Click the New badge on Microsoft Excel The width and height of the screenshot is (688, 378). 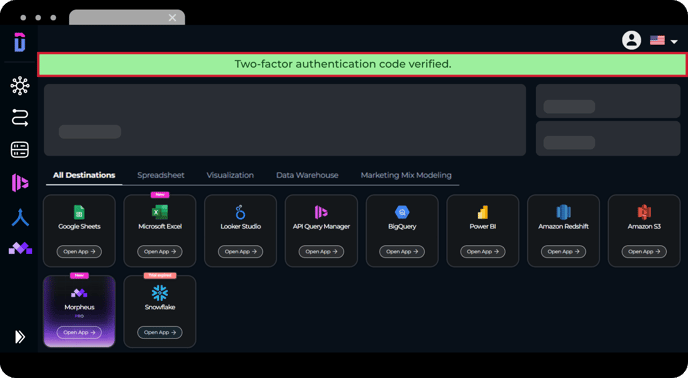coord(160,194)
